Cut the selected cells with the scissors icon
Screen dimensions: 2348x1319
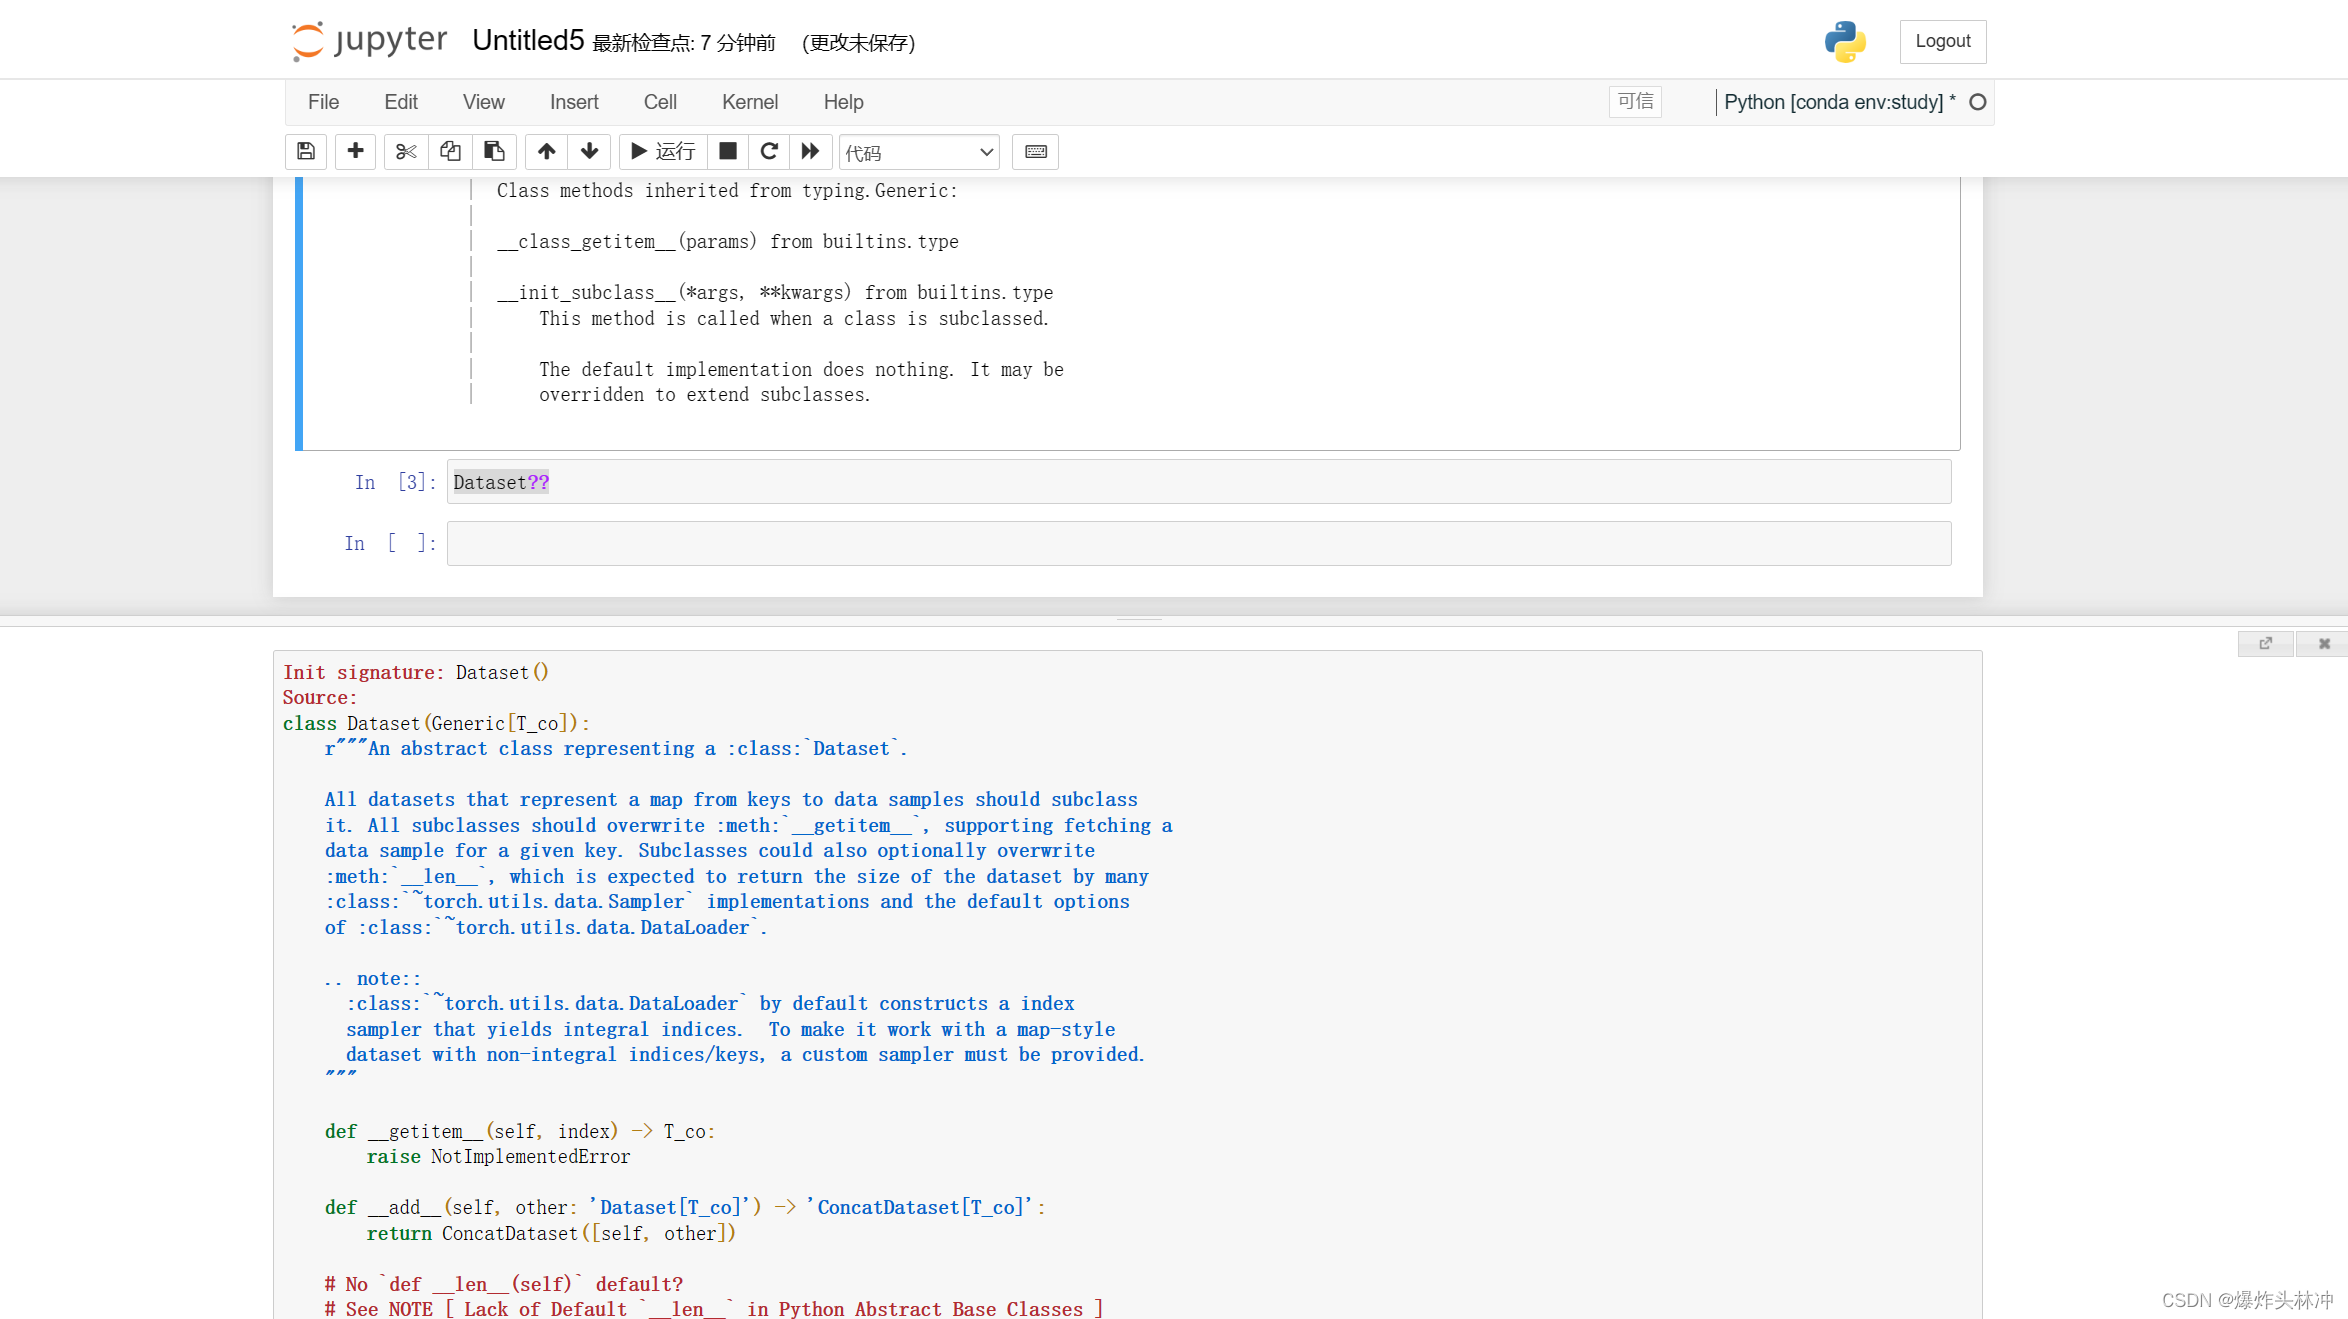(405, 152)
